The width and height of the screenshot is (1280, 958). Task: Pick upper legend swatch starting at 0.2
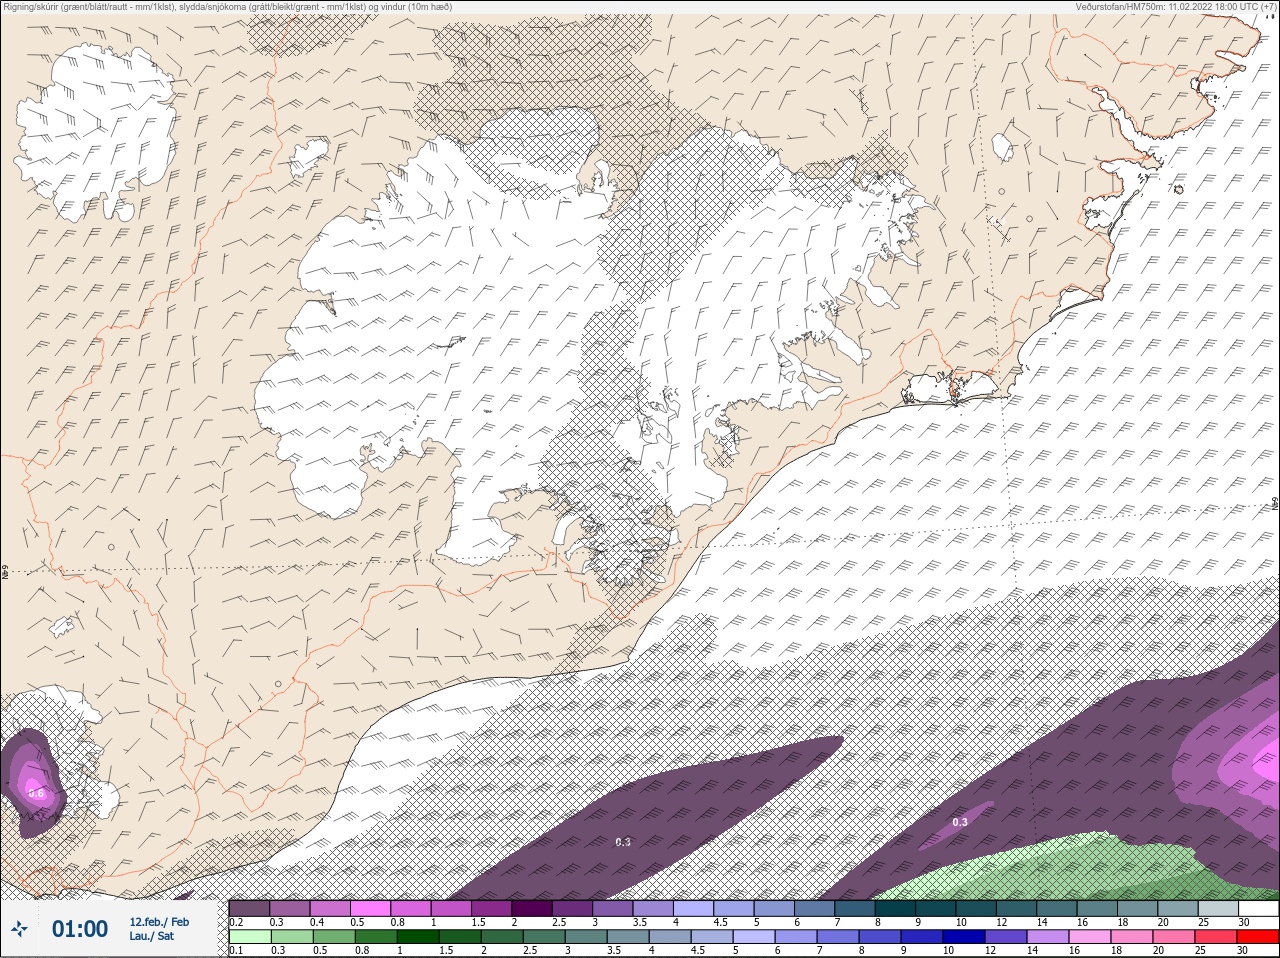[x=249, y=908]
